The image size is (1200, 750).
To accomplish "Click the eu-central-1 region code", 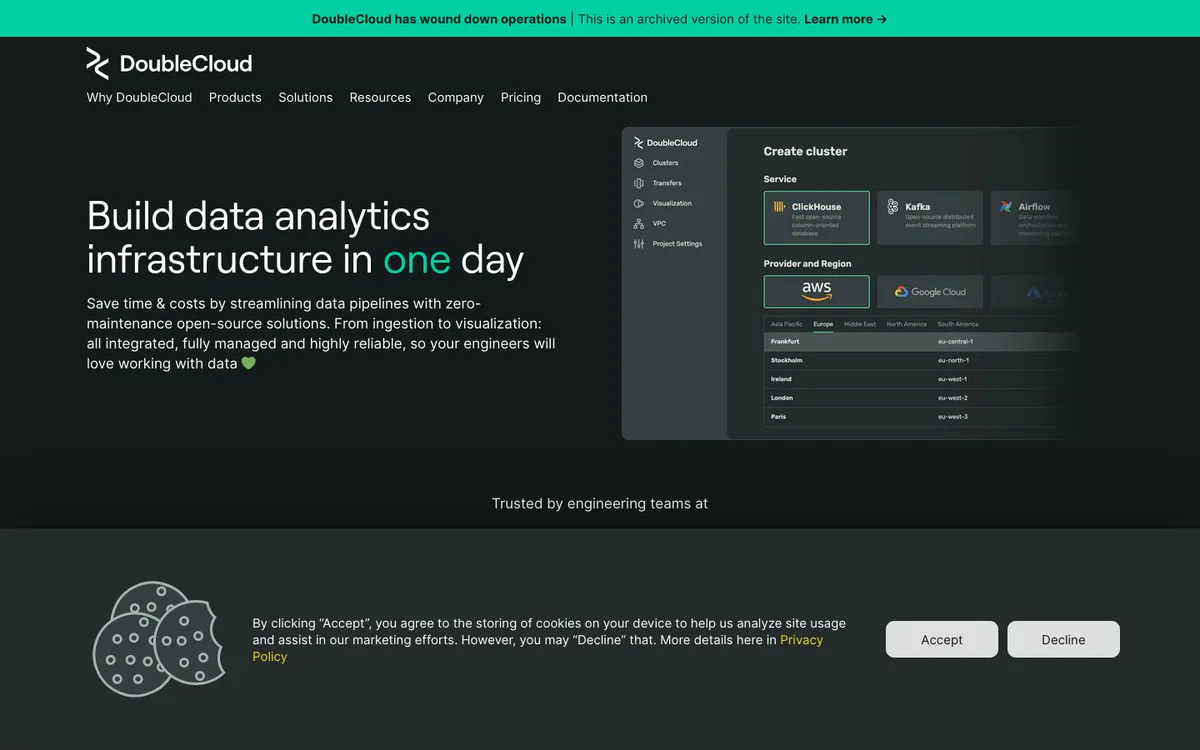I will coord(955,342).
